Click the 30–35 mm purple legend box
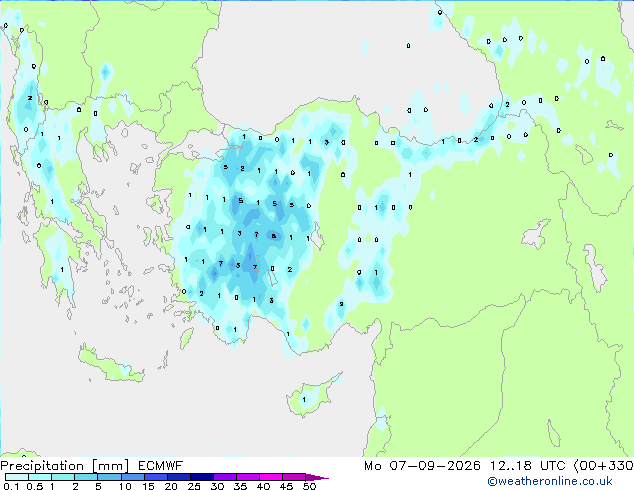 [224, 477]
